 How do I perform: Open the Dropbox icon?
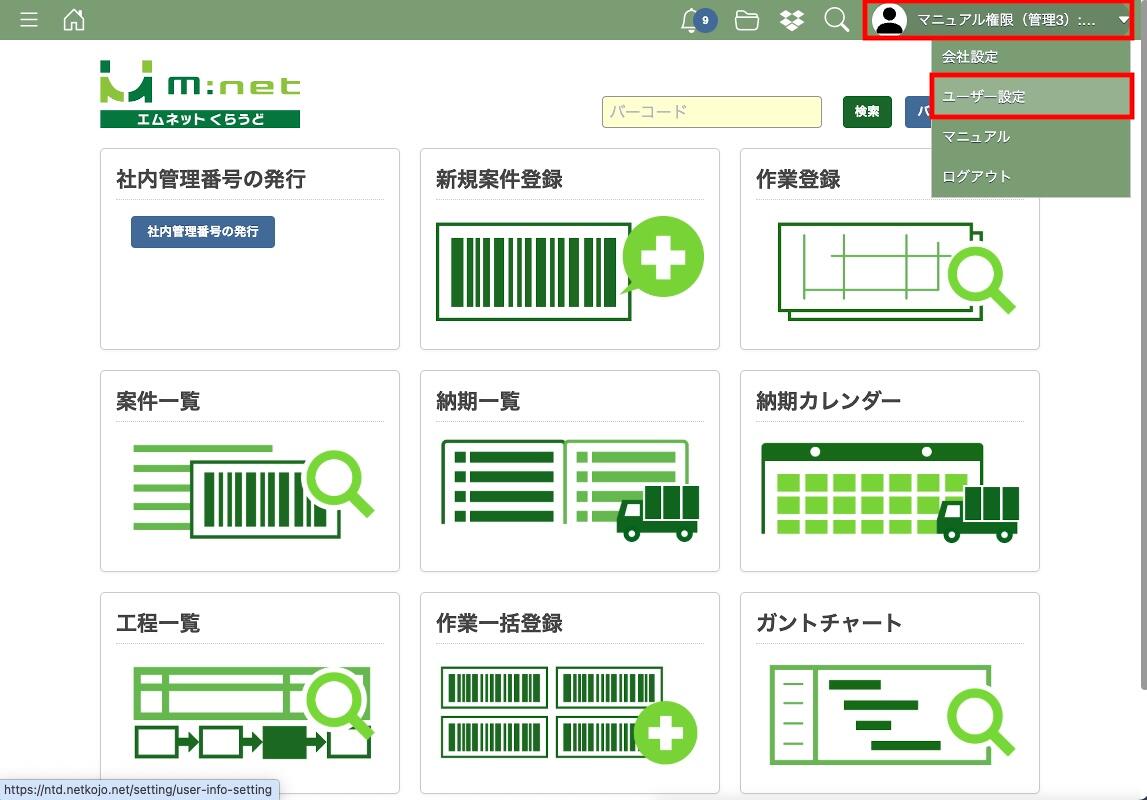[792, 20]
